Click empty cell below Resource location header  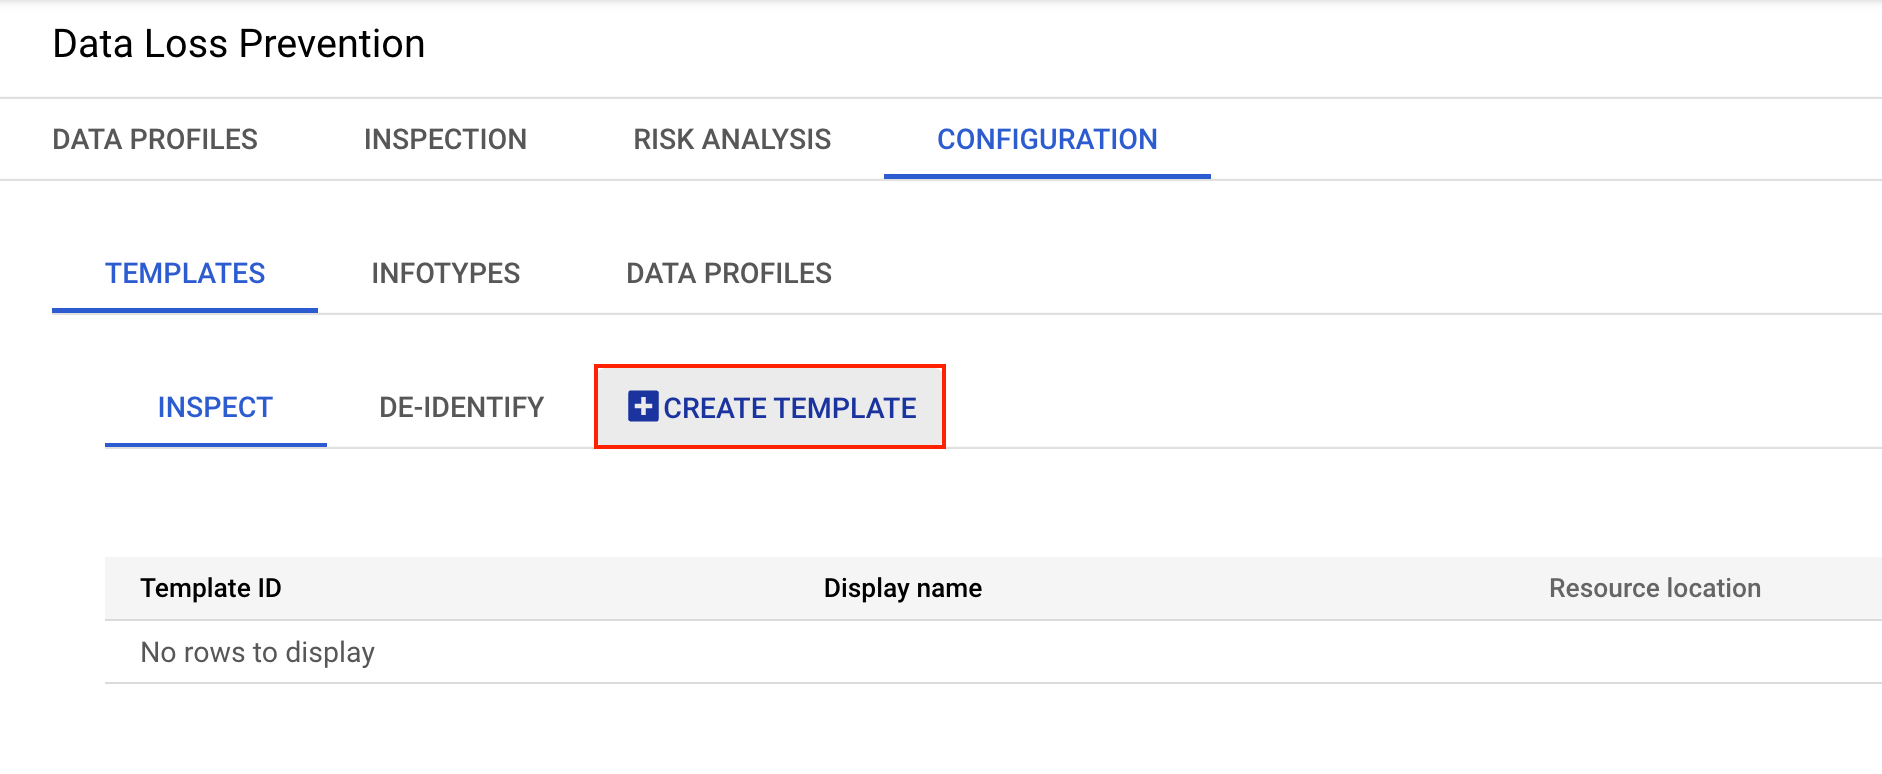tap(1654, 652)
